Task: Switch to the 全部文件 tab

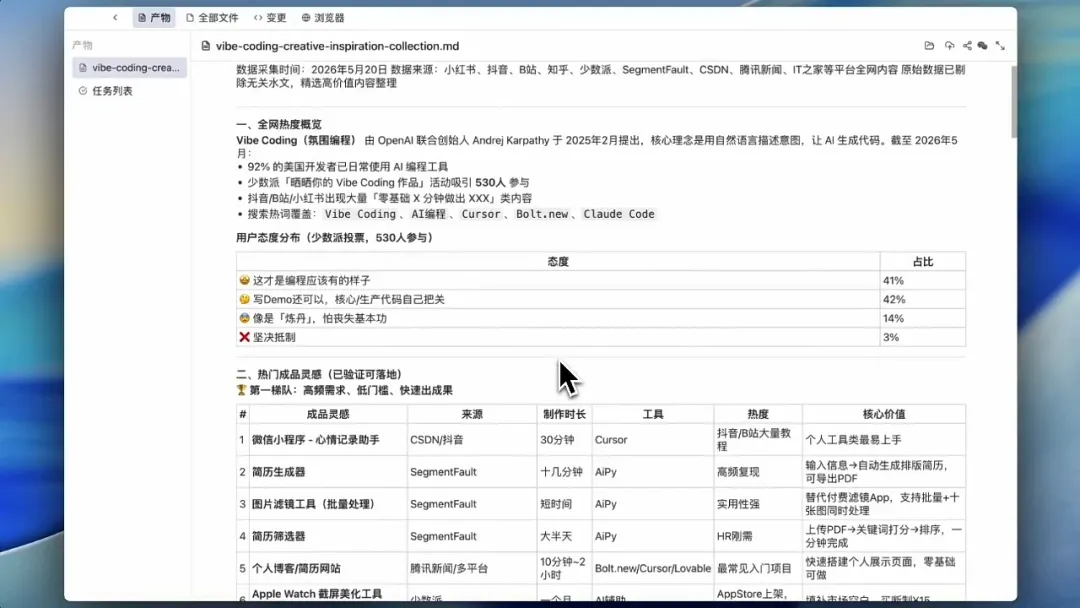Action: 212,17
